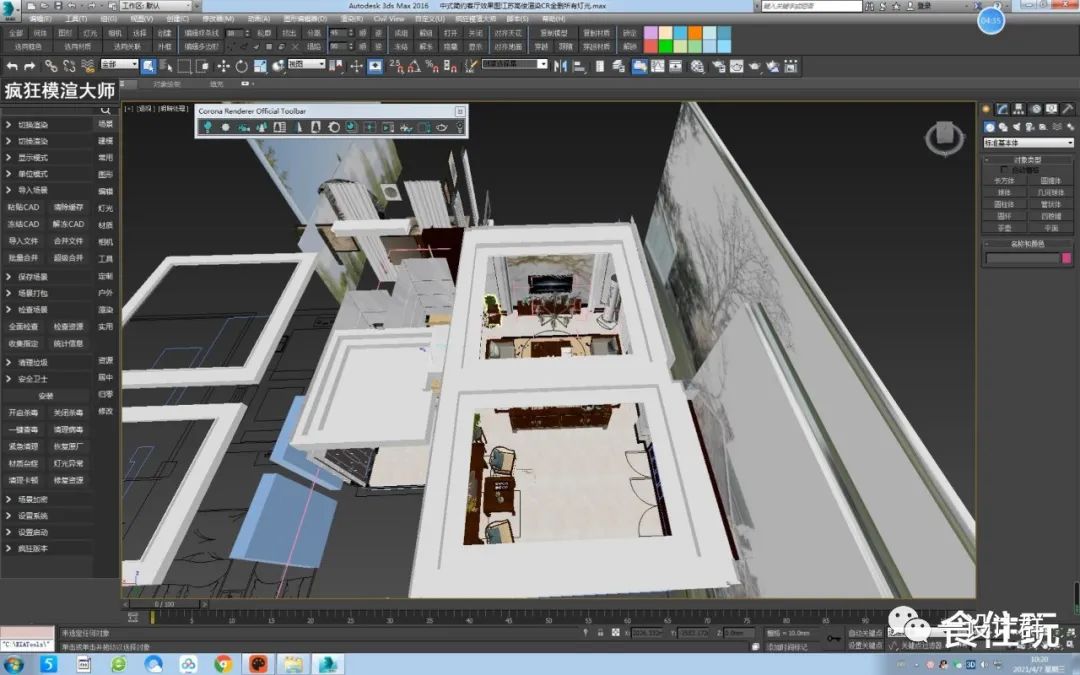
Task: Toggle the selection lock icon in status bar
Action: (x=600, y=632)
